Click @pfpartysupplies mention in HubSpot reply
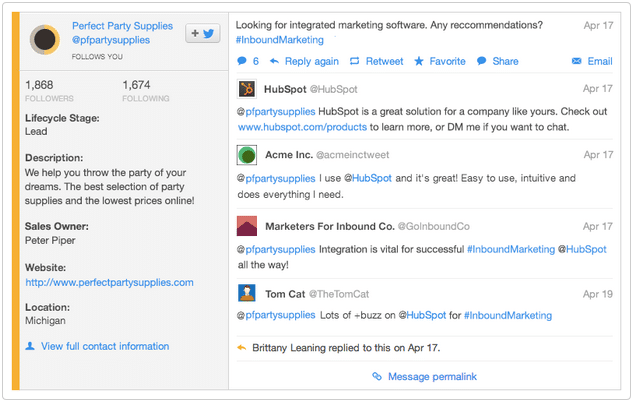This screenshot has width=632, height=401. click(276, 112)
